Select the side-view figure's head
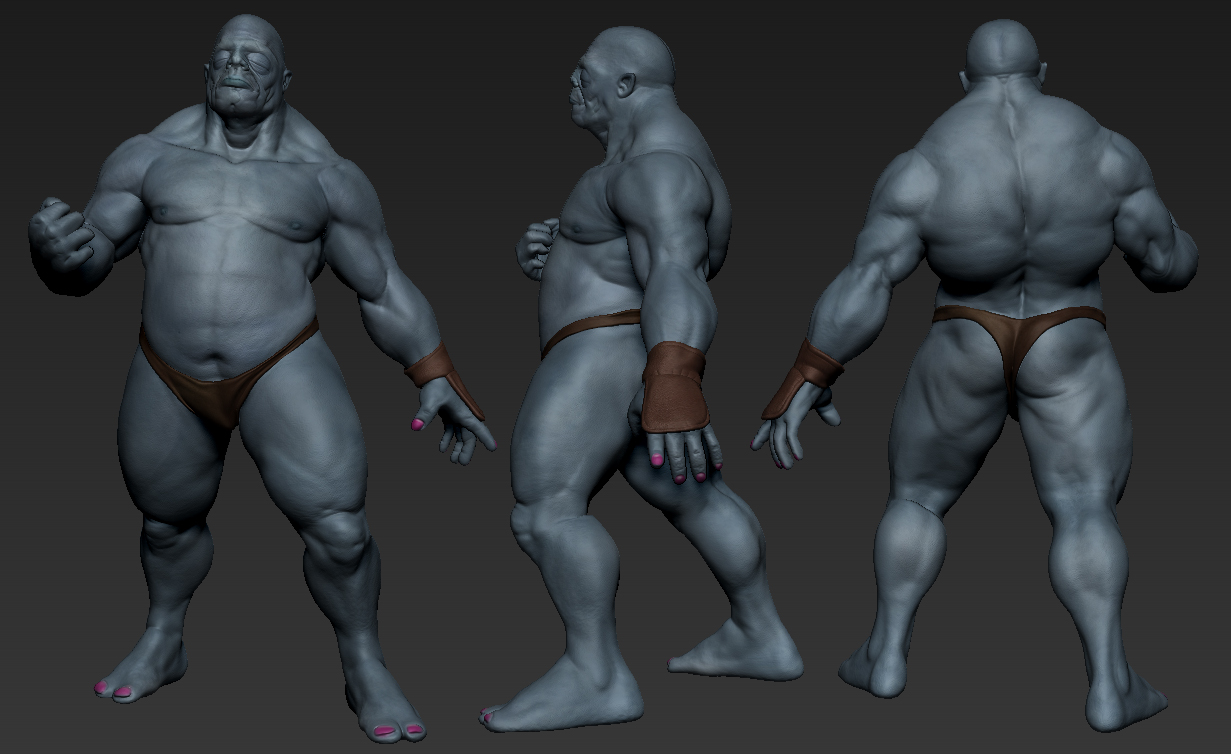Screen dimensions: 1231x754 tap(621, 78)
